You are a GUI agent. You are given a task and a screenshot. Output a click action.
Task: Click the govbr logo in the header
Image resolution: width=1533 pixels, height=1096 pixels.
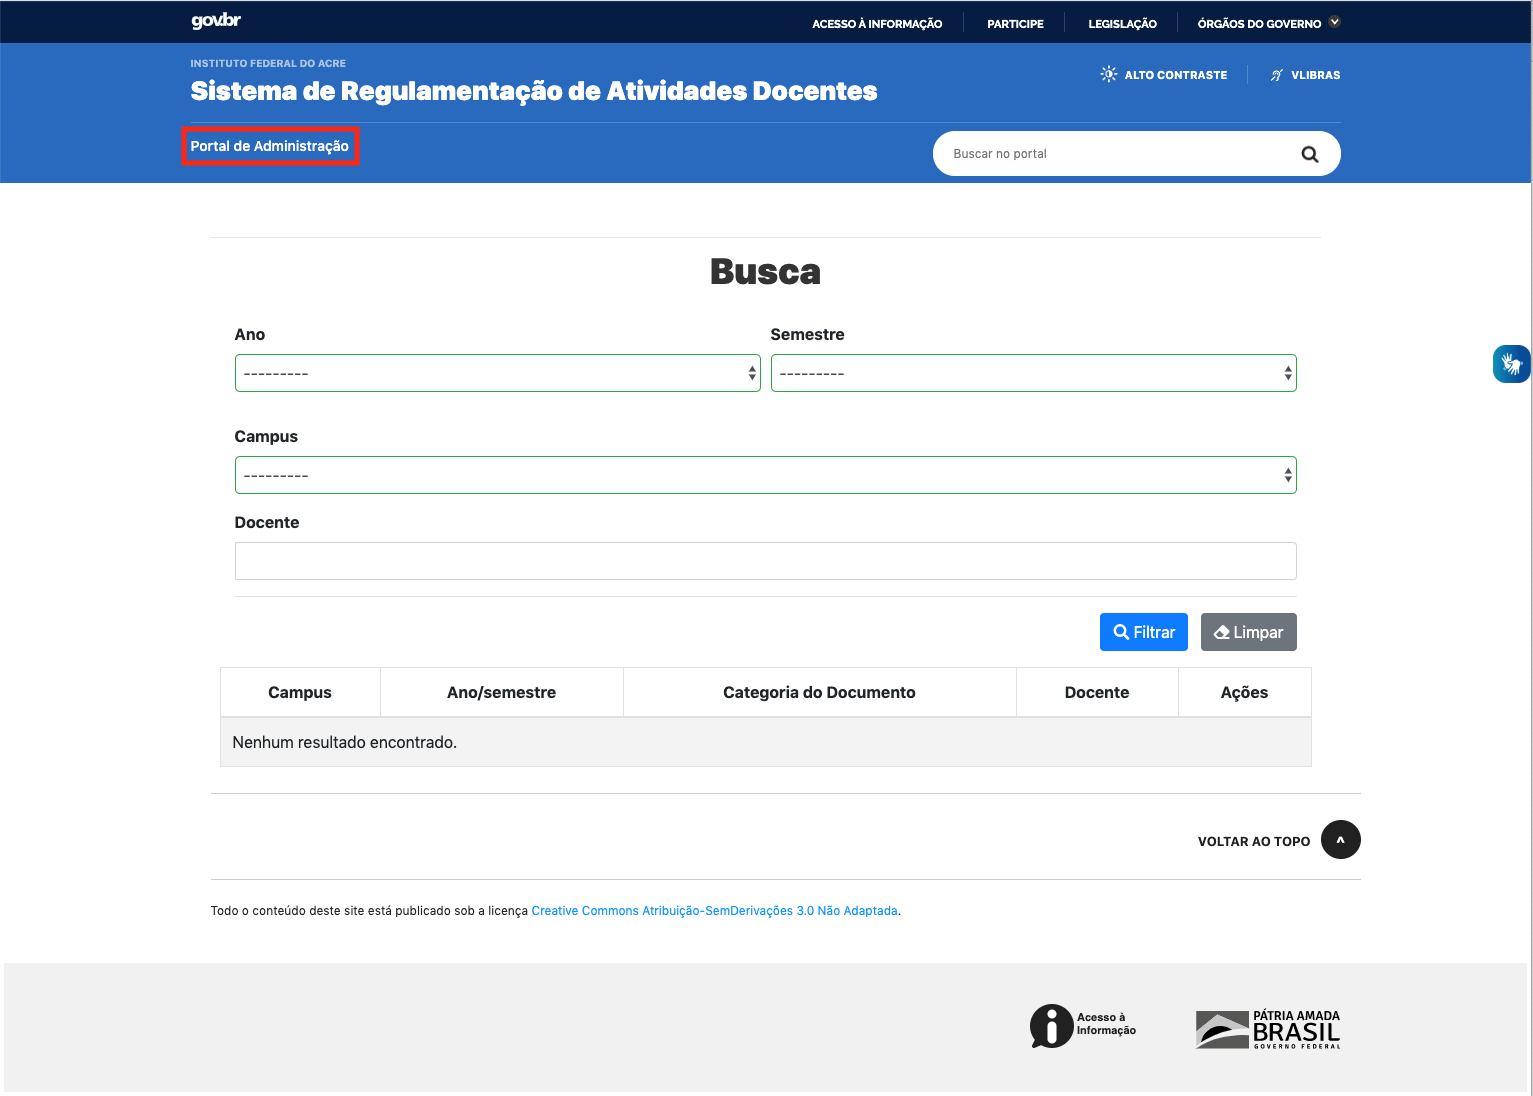coord(214,21)
